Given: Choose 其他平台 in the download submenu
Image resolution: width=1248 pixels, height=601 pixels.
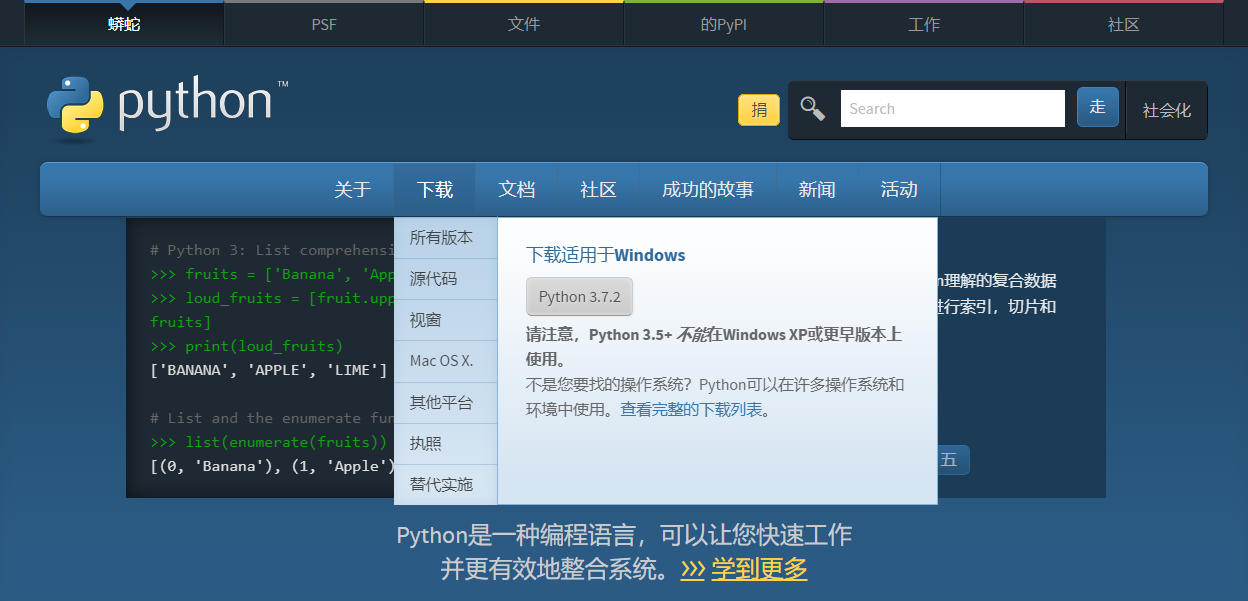Looking at the screenshot, I should click(x=446, y=403).
